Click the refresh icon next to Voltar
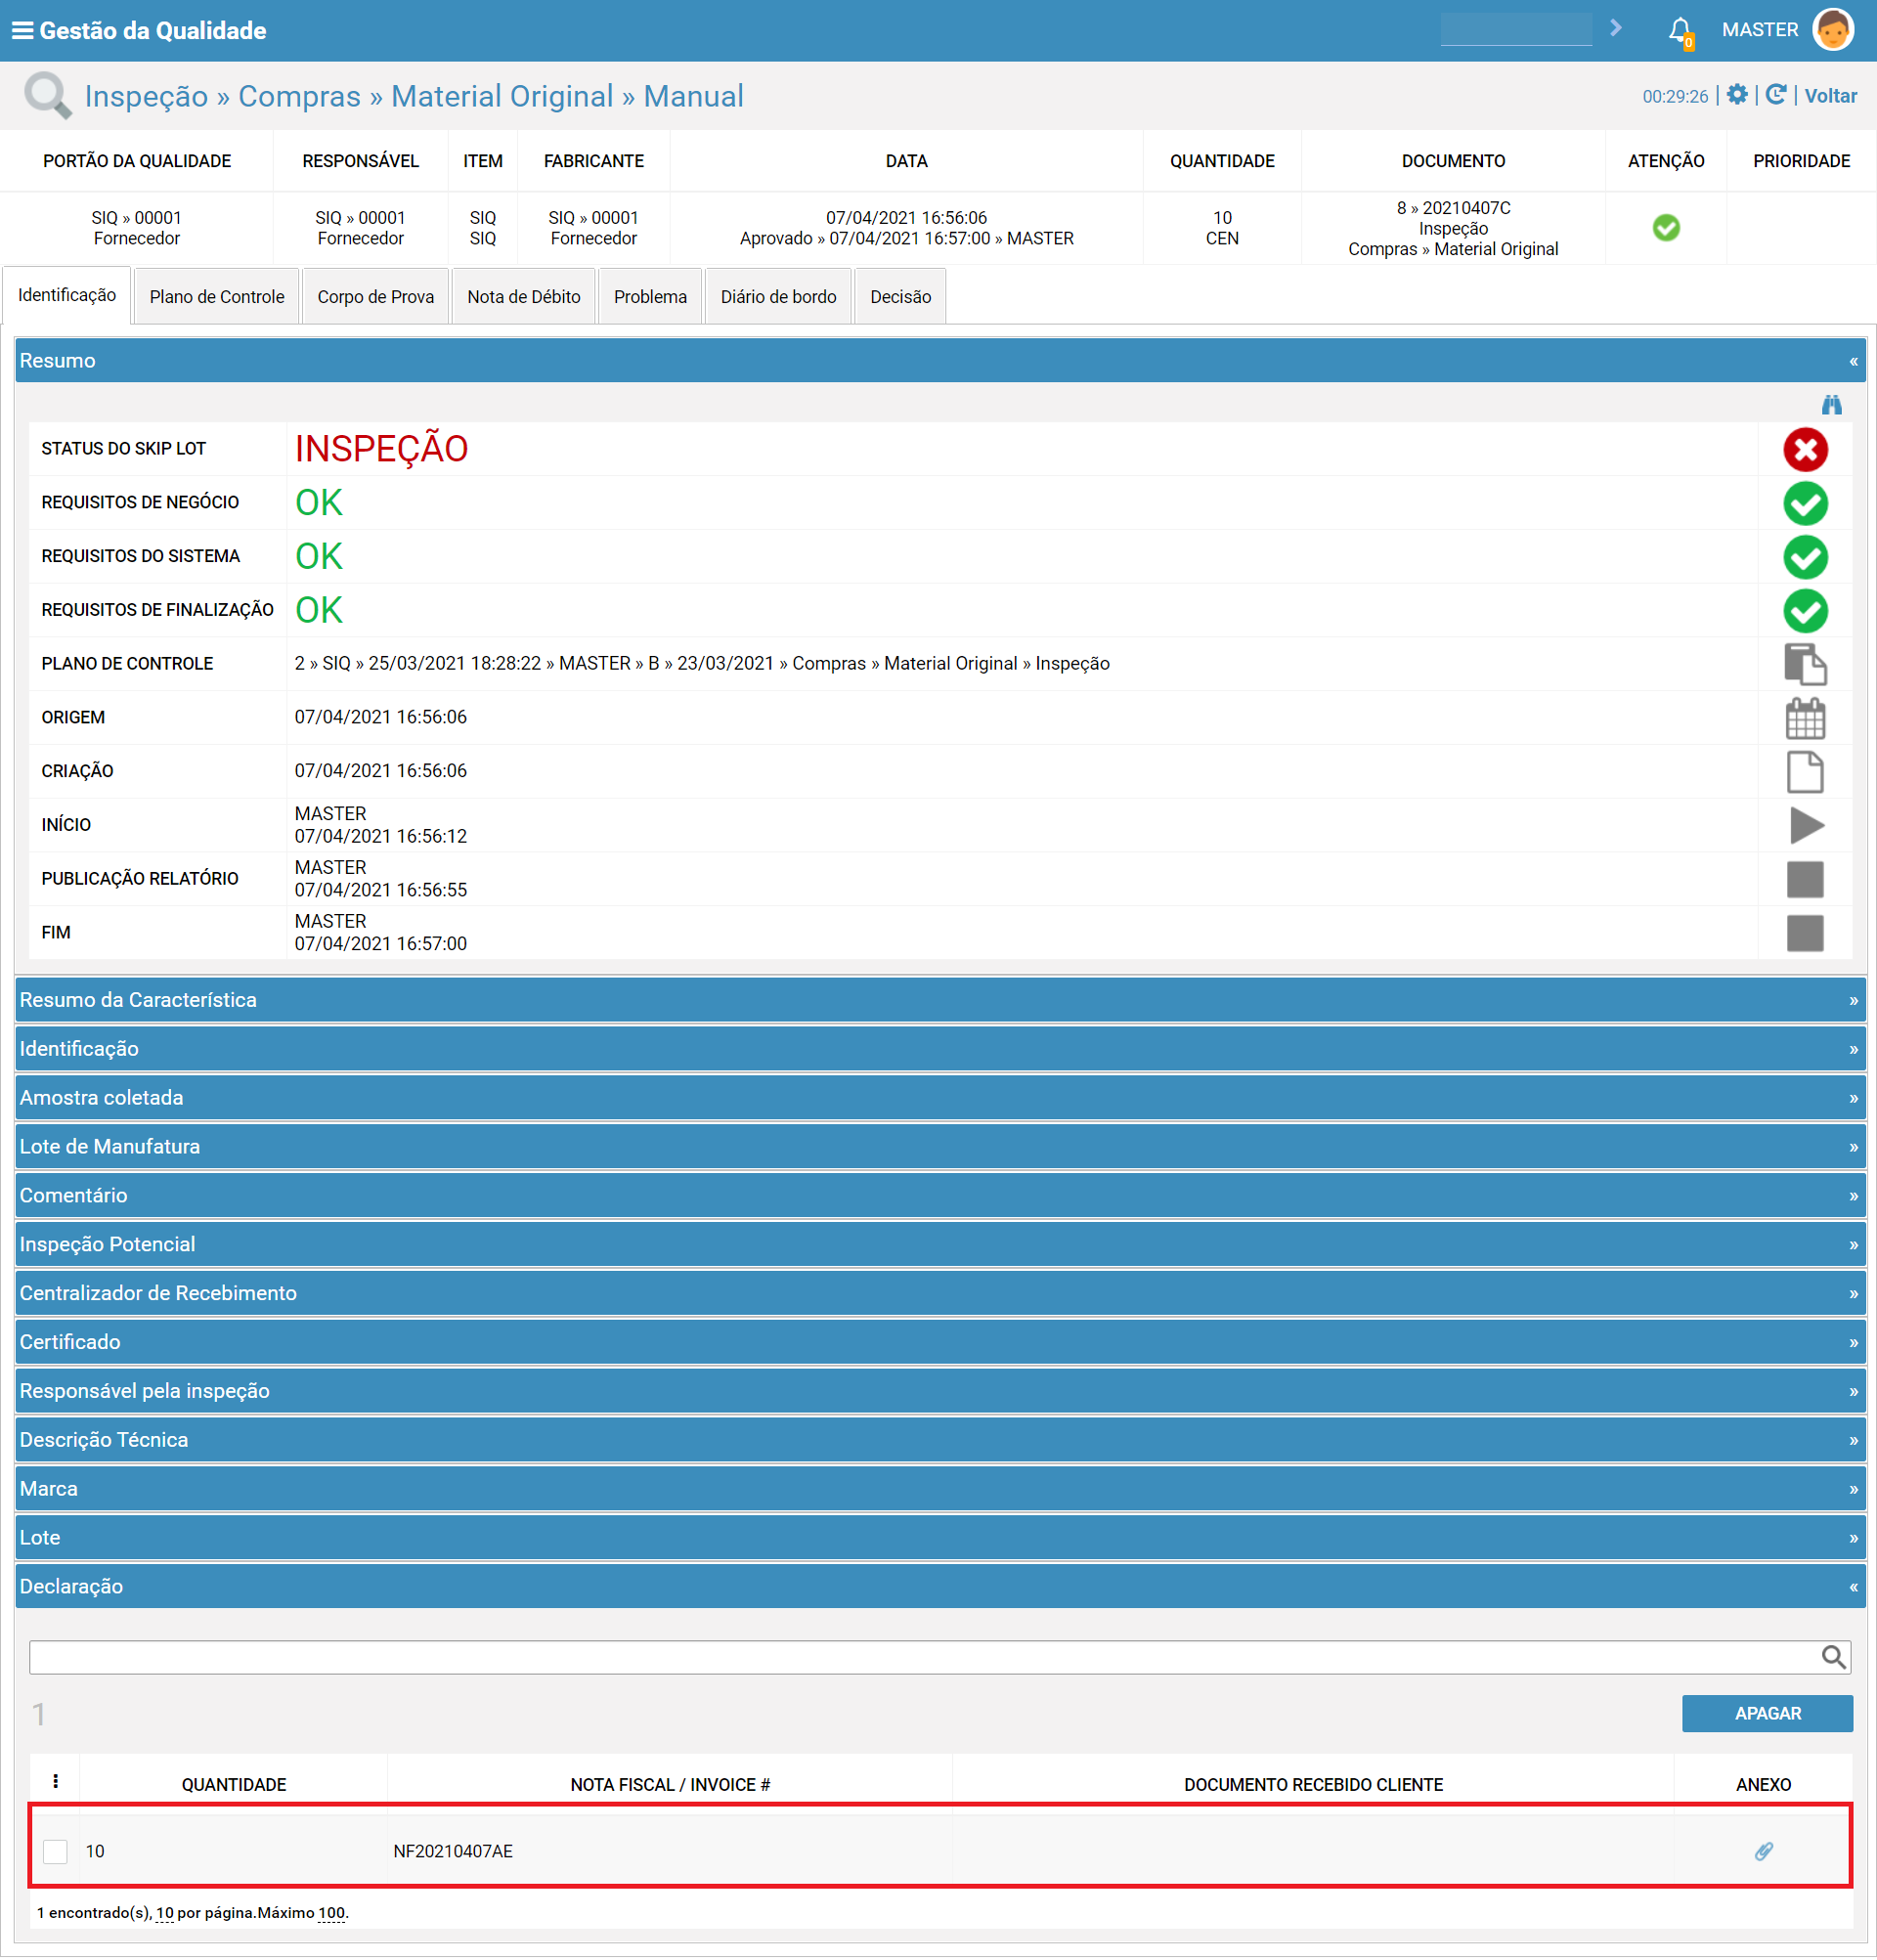 click(1776, 95)
